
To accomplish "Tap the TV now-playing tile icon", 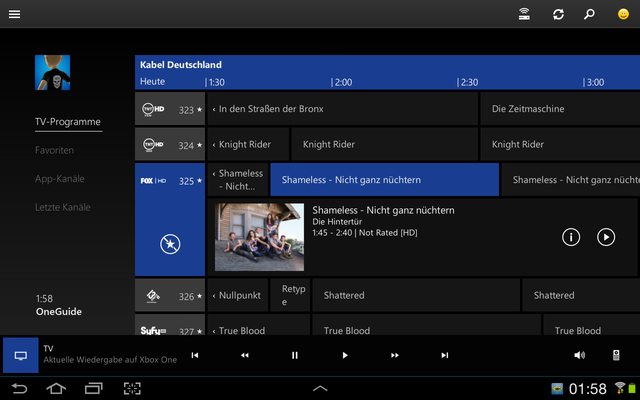I will (x=21, y=355).
